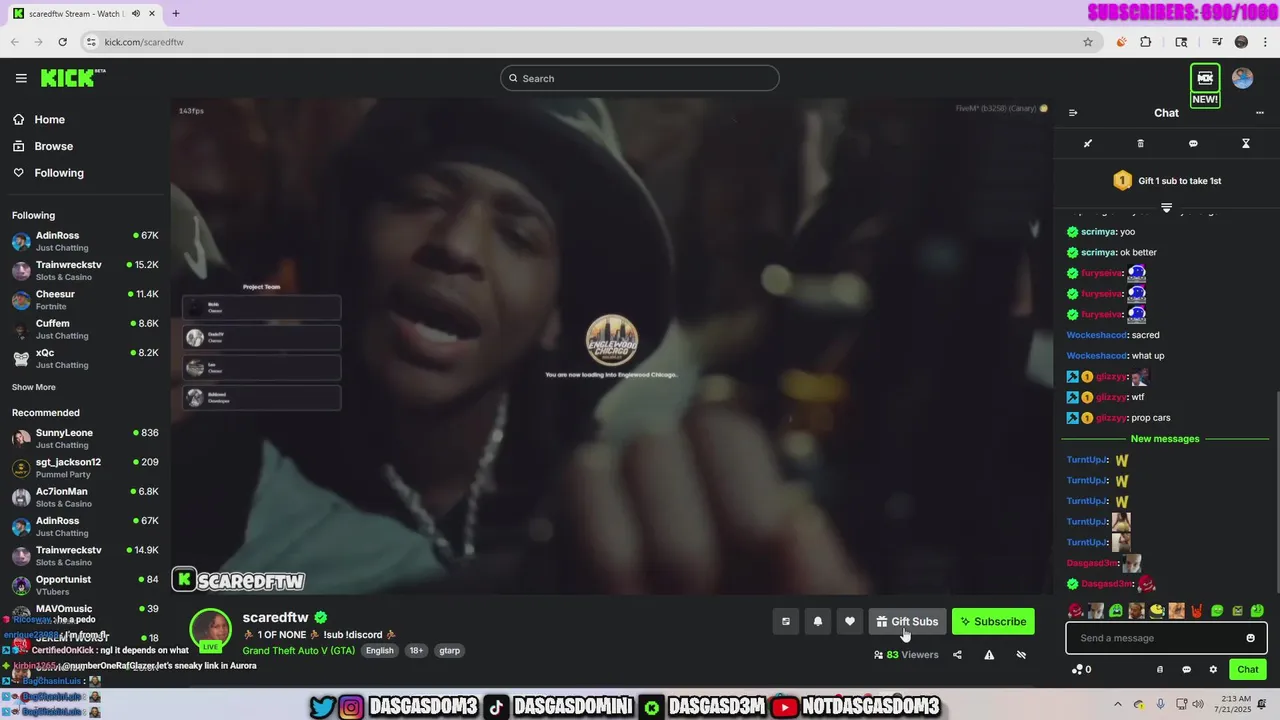Mute the scaredftw browser tab audio
Viewport: 1280px width, 720px height.
coord(137,14)
